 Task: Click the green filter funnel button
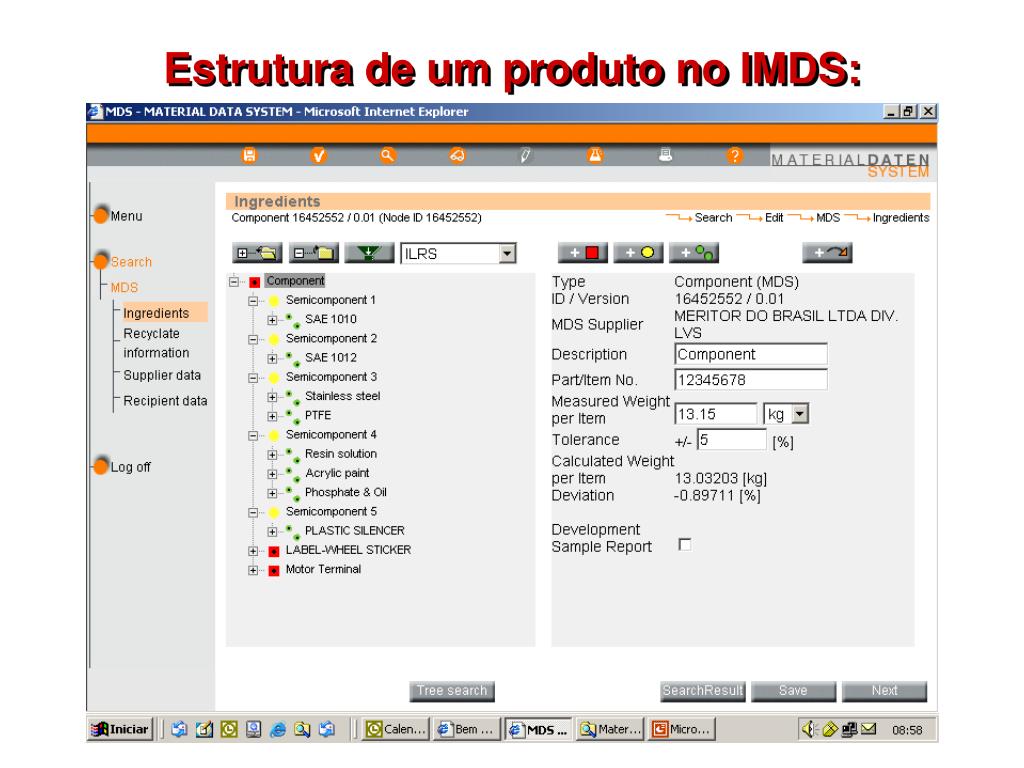(370, 253)
